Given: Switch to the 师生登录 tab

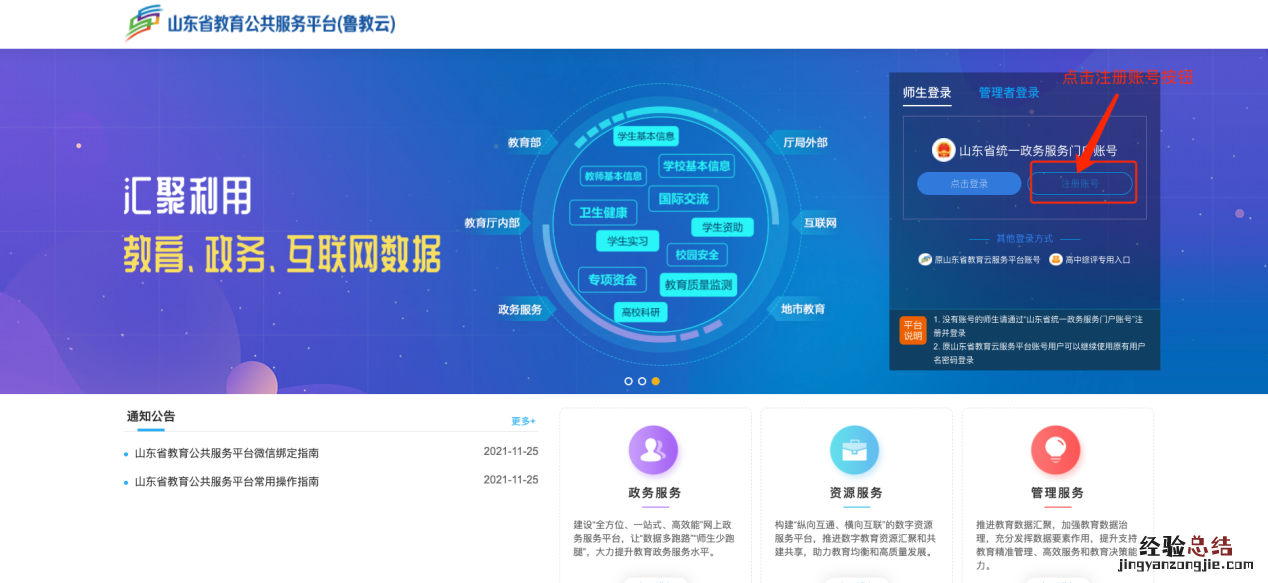Looking at the screenshot, I should pyautogui.click(x=925, y=92).
